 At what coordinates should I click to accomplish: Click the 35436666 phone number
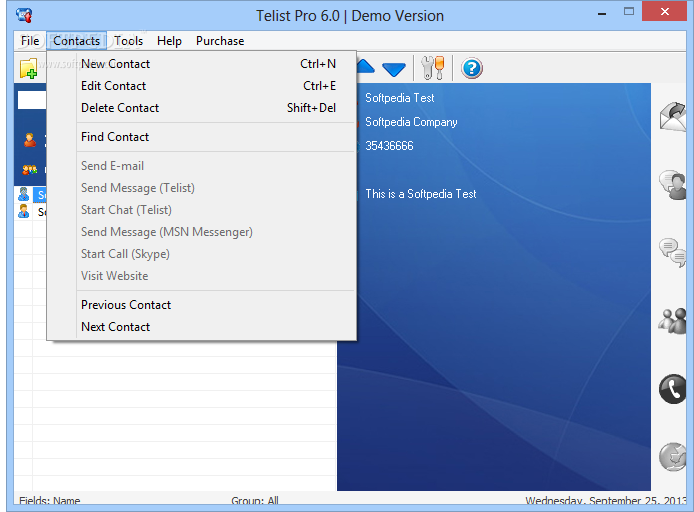(x=389, y=146)
